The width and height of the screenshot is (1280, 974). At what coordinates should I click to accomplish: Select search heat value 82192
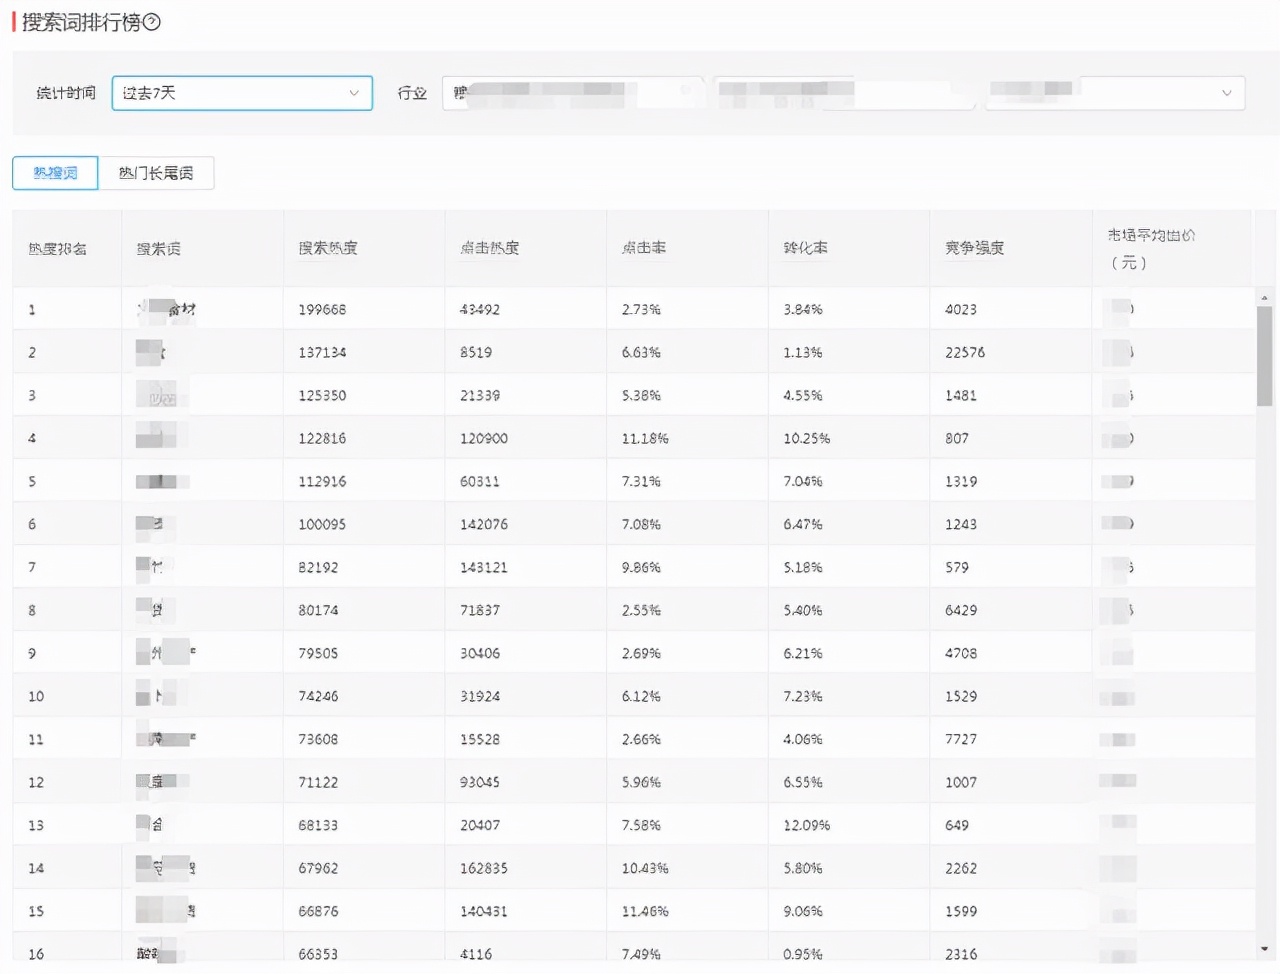(x=318, y=568)
